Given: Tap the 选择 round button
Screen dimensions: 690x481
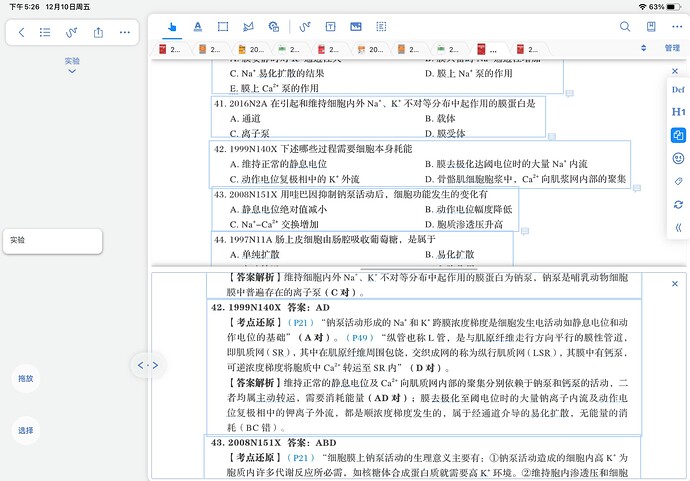Looking at the screenshot, I should pyautogui.click(x=26, y=430).
